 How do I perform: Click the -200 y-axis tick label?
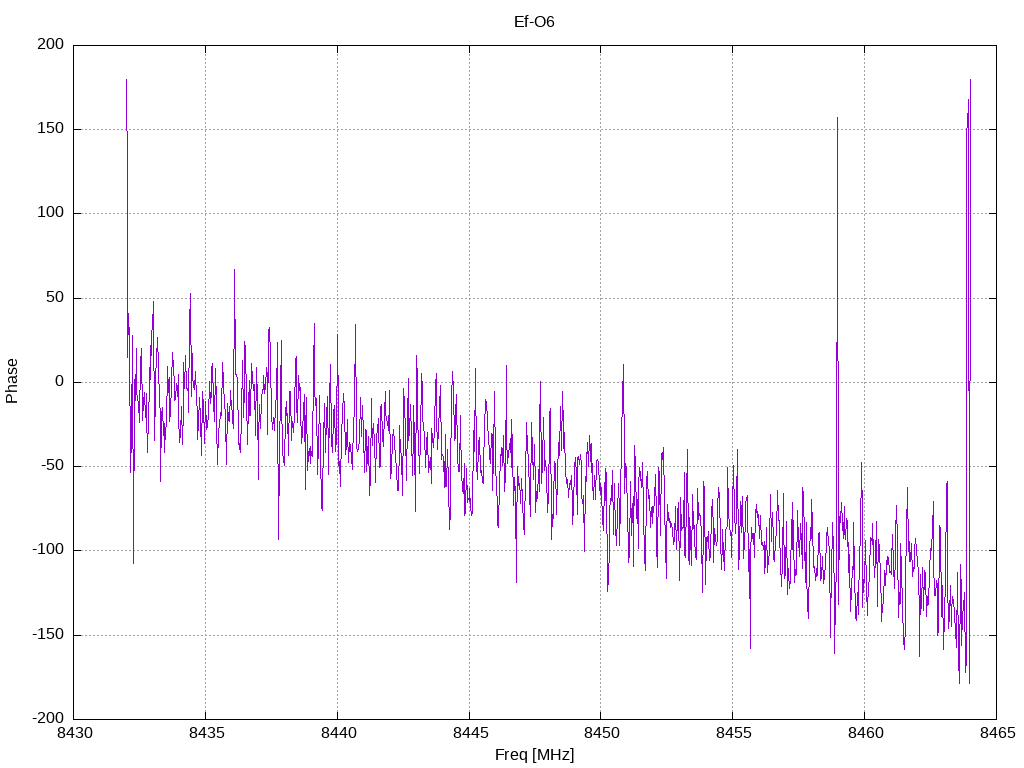pos(48,719)
